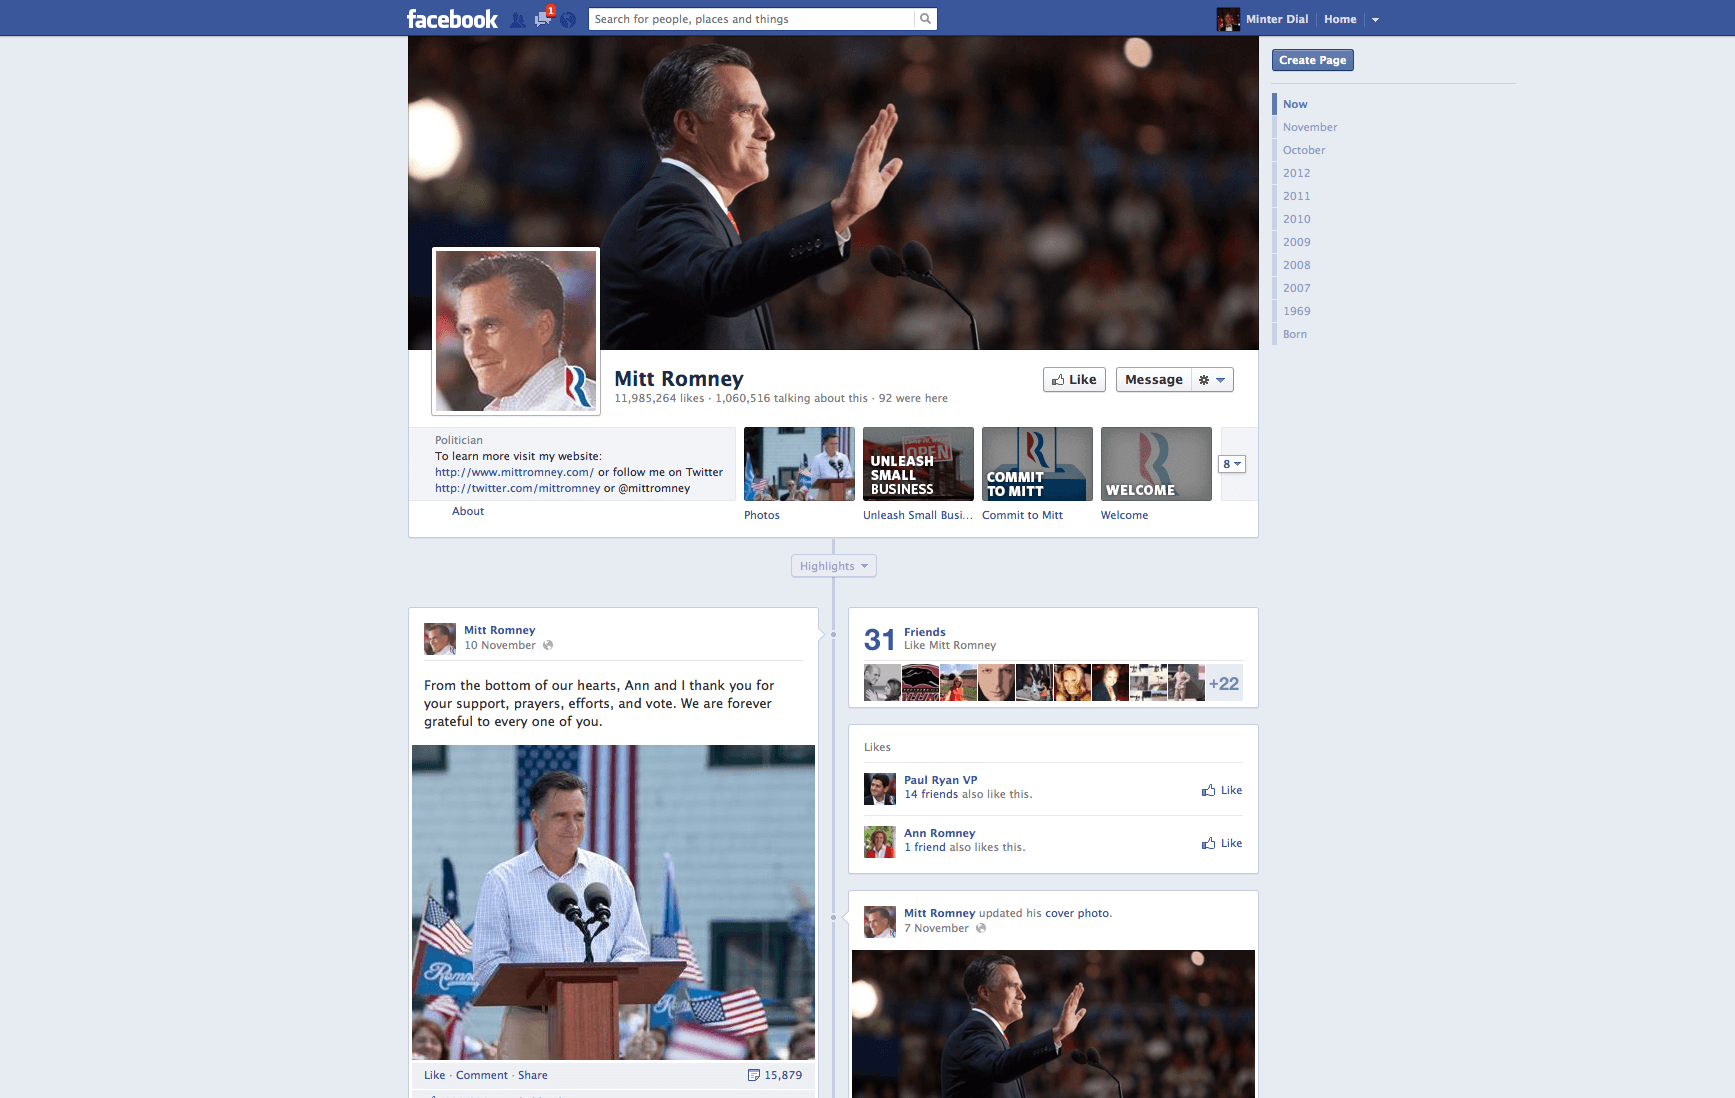Like the 10 November post
The height and width of the screenshot is (1098, 1735).
(x=434, y=1075)
